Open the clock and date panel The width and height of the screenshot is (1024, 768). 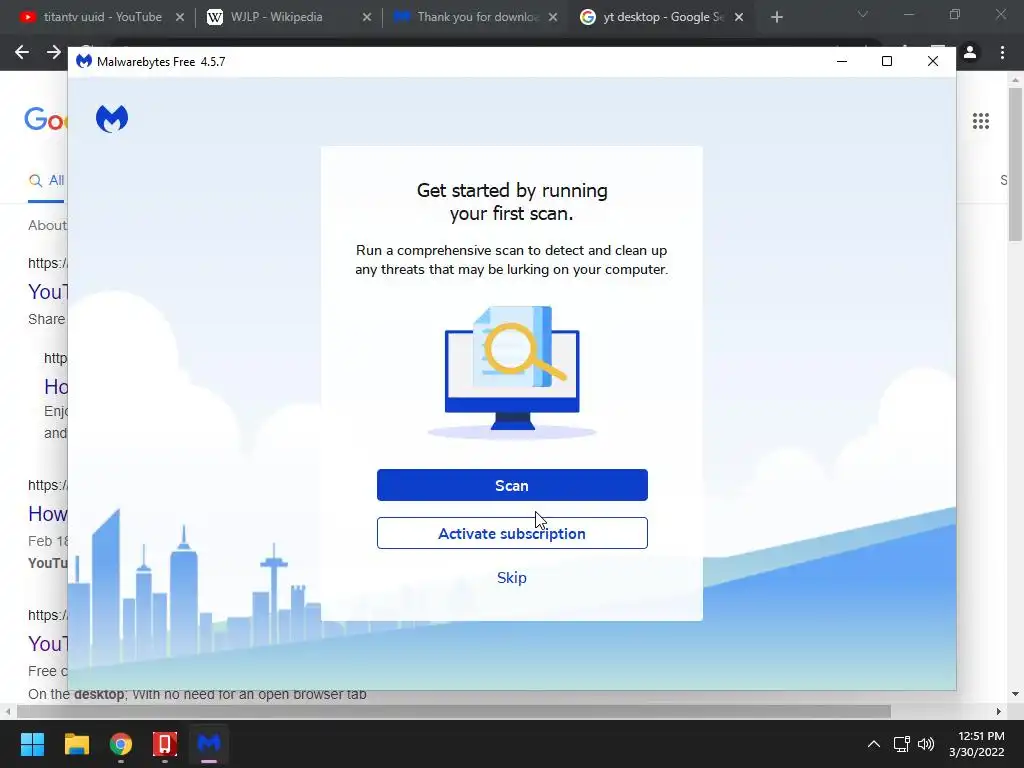point(977,744)
